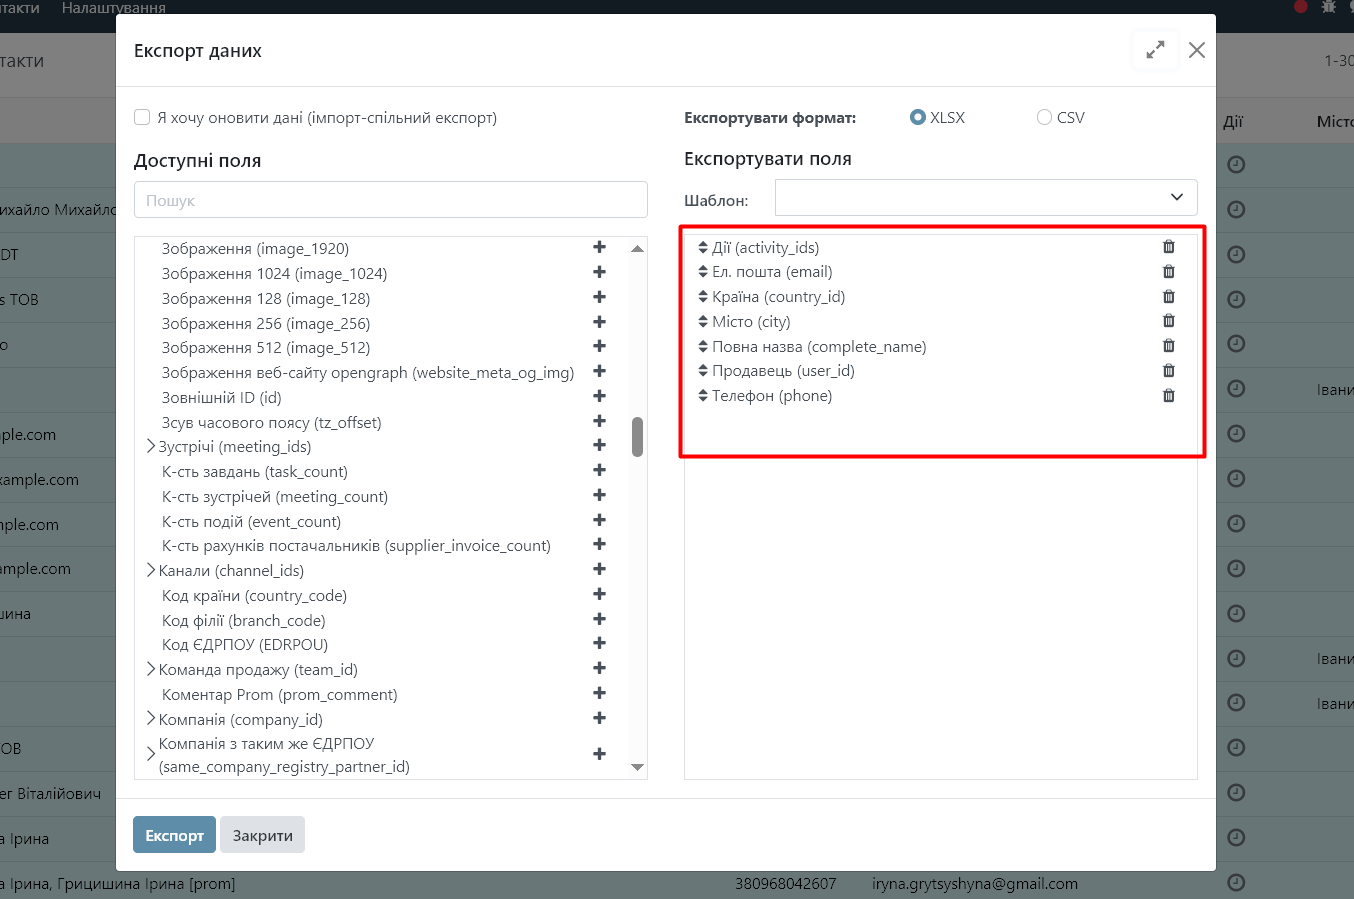This screenshot has height=899, width=1354.
Task: Click plus icon next to Зовнішній ID (id)
Action: coord(599,396)
